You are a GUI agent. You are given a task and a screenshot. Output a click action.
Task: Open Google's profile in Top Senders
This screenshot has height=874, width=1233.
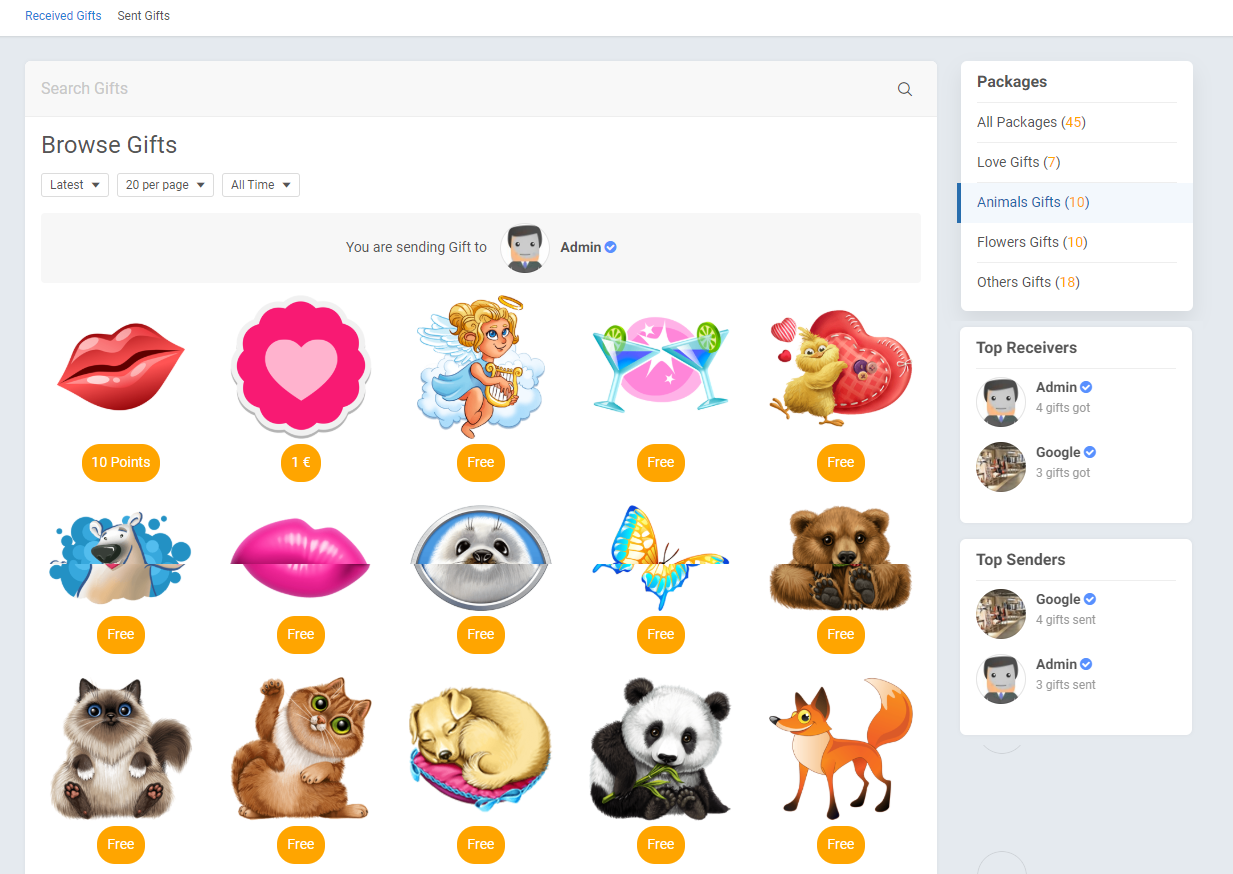(x=1057, y=599)
